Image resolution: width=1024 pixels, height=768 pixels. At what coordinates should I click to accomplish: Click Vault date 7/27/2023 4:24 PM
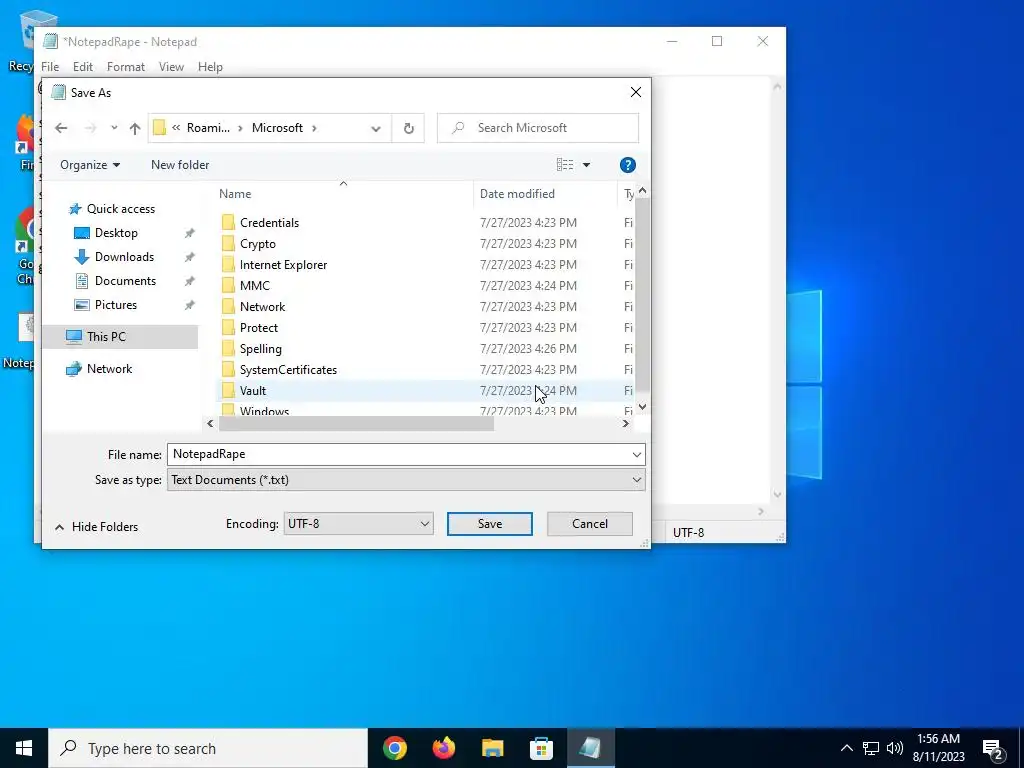(528, 391)
